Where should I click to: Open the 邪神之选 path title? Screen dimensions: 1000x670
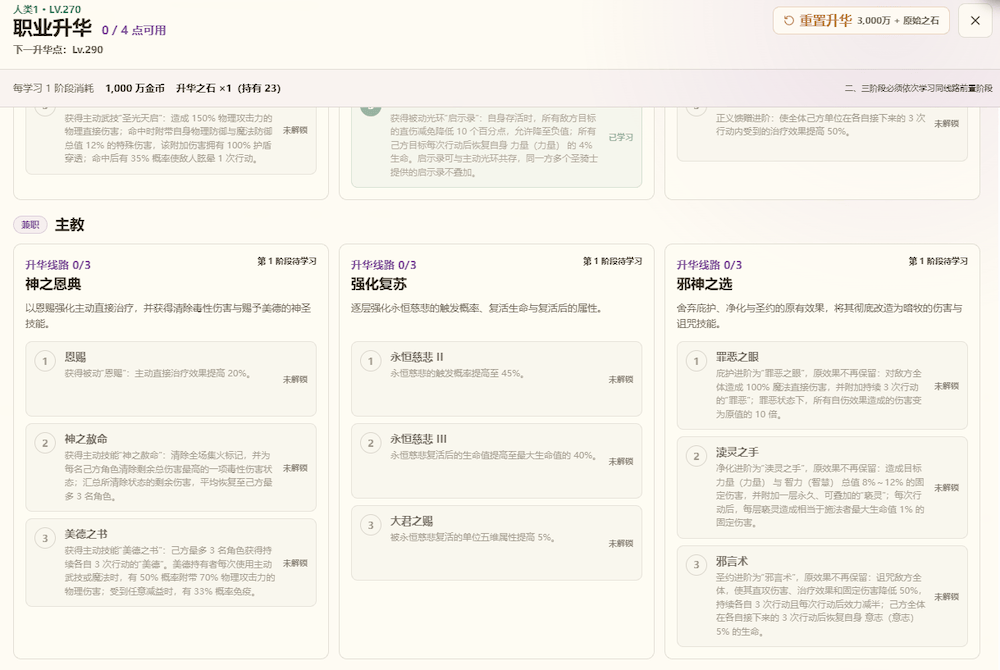(x=705, y=284)
